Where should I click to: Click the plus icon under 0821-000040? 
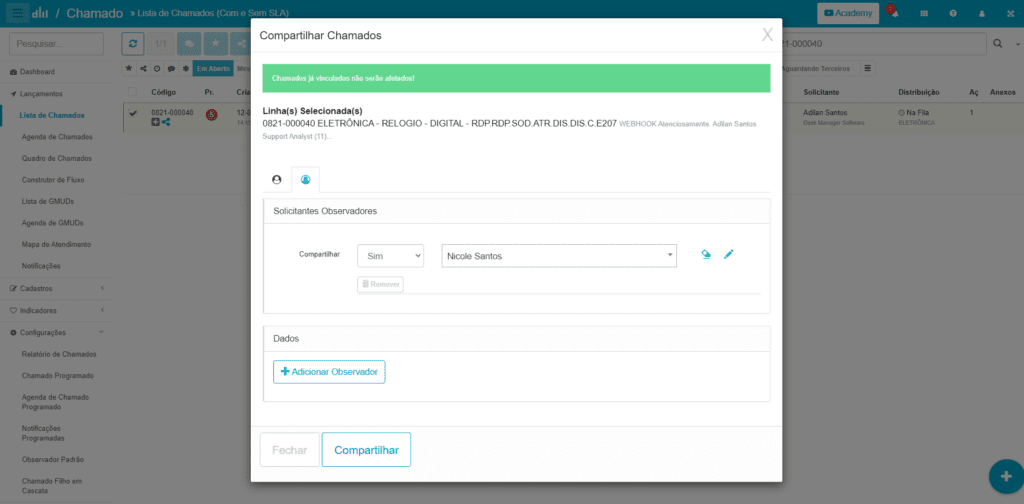155,122
